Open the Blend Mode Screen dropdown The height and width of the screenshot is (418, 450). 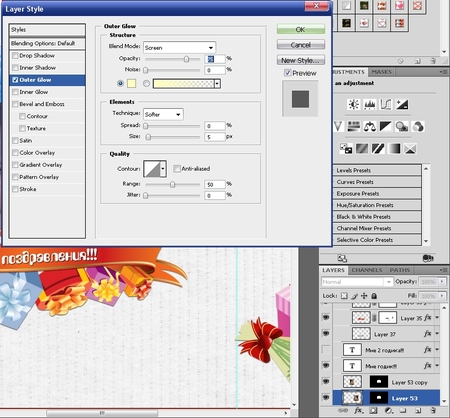(179, 48)
